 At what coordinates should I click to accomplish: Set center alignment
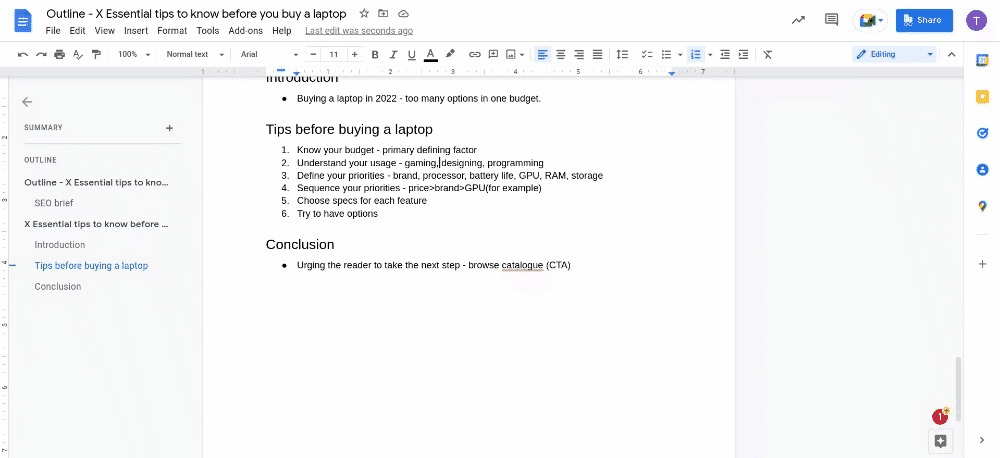pos(561,55)
